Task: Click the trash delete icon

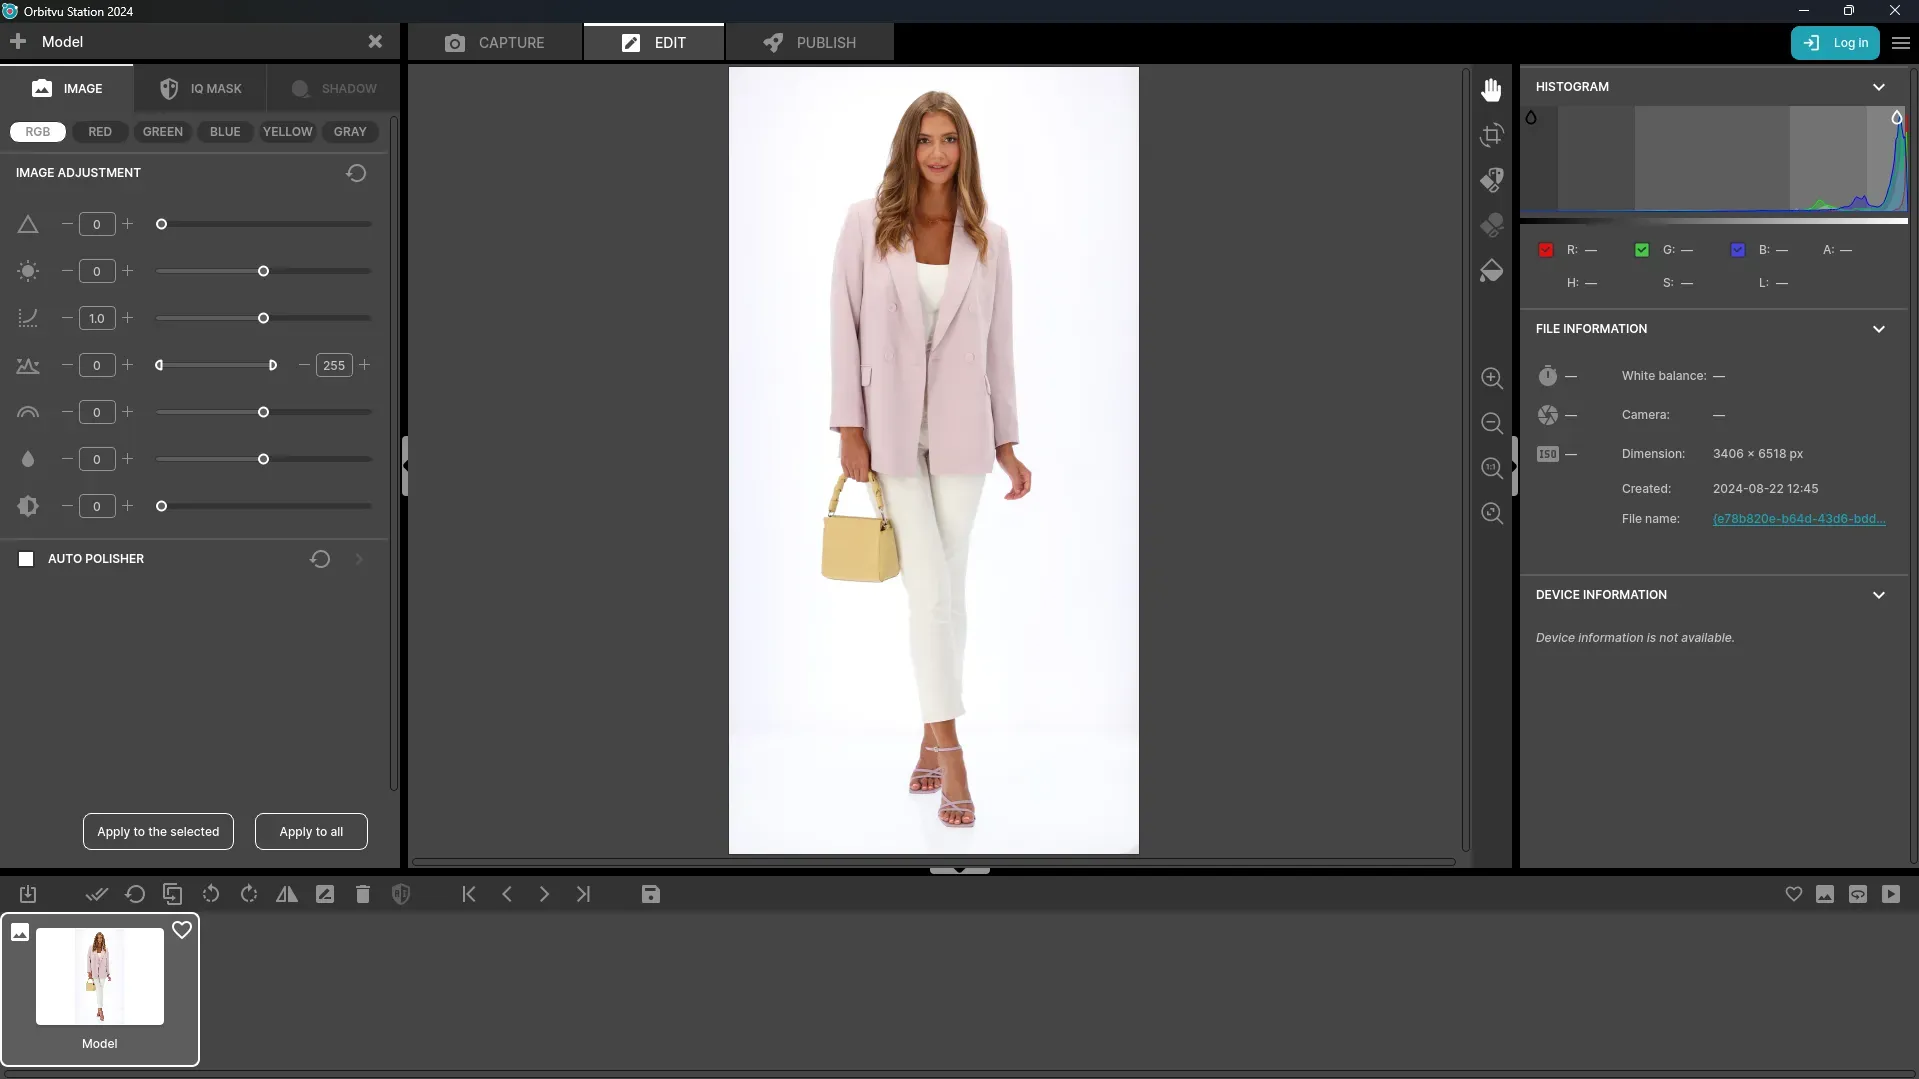Action: point(363,894)
